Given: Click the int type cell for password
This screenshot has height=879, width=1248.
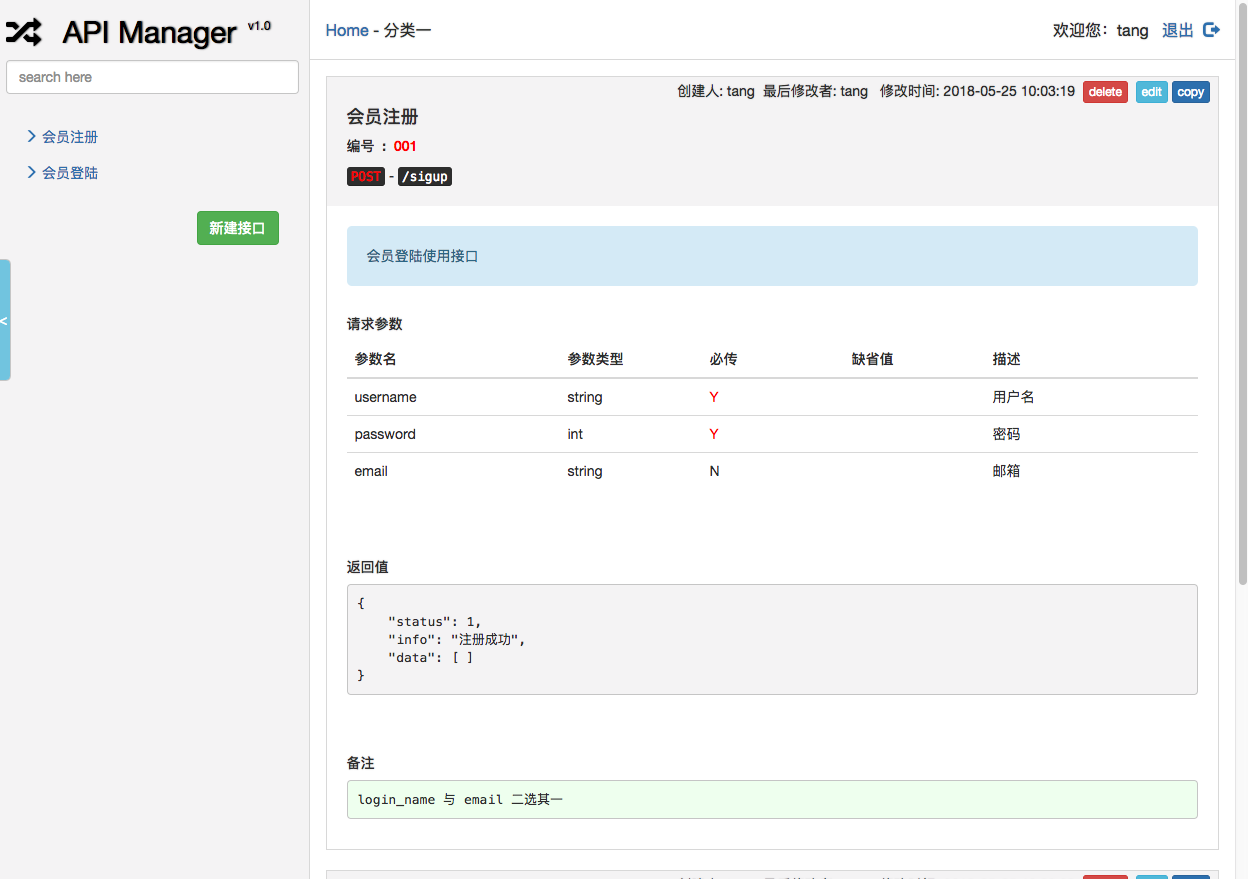Looking at the screenshot, I should pos(575,434).
